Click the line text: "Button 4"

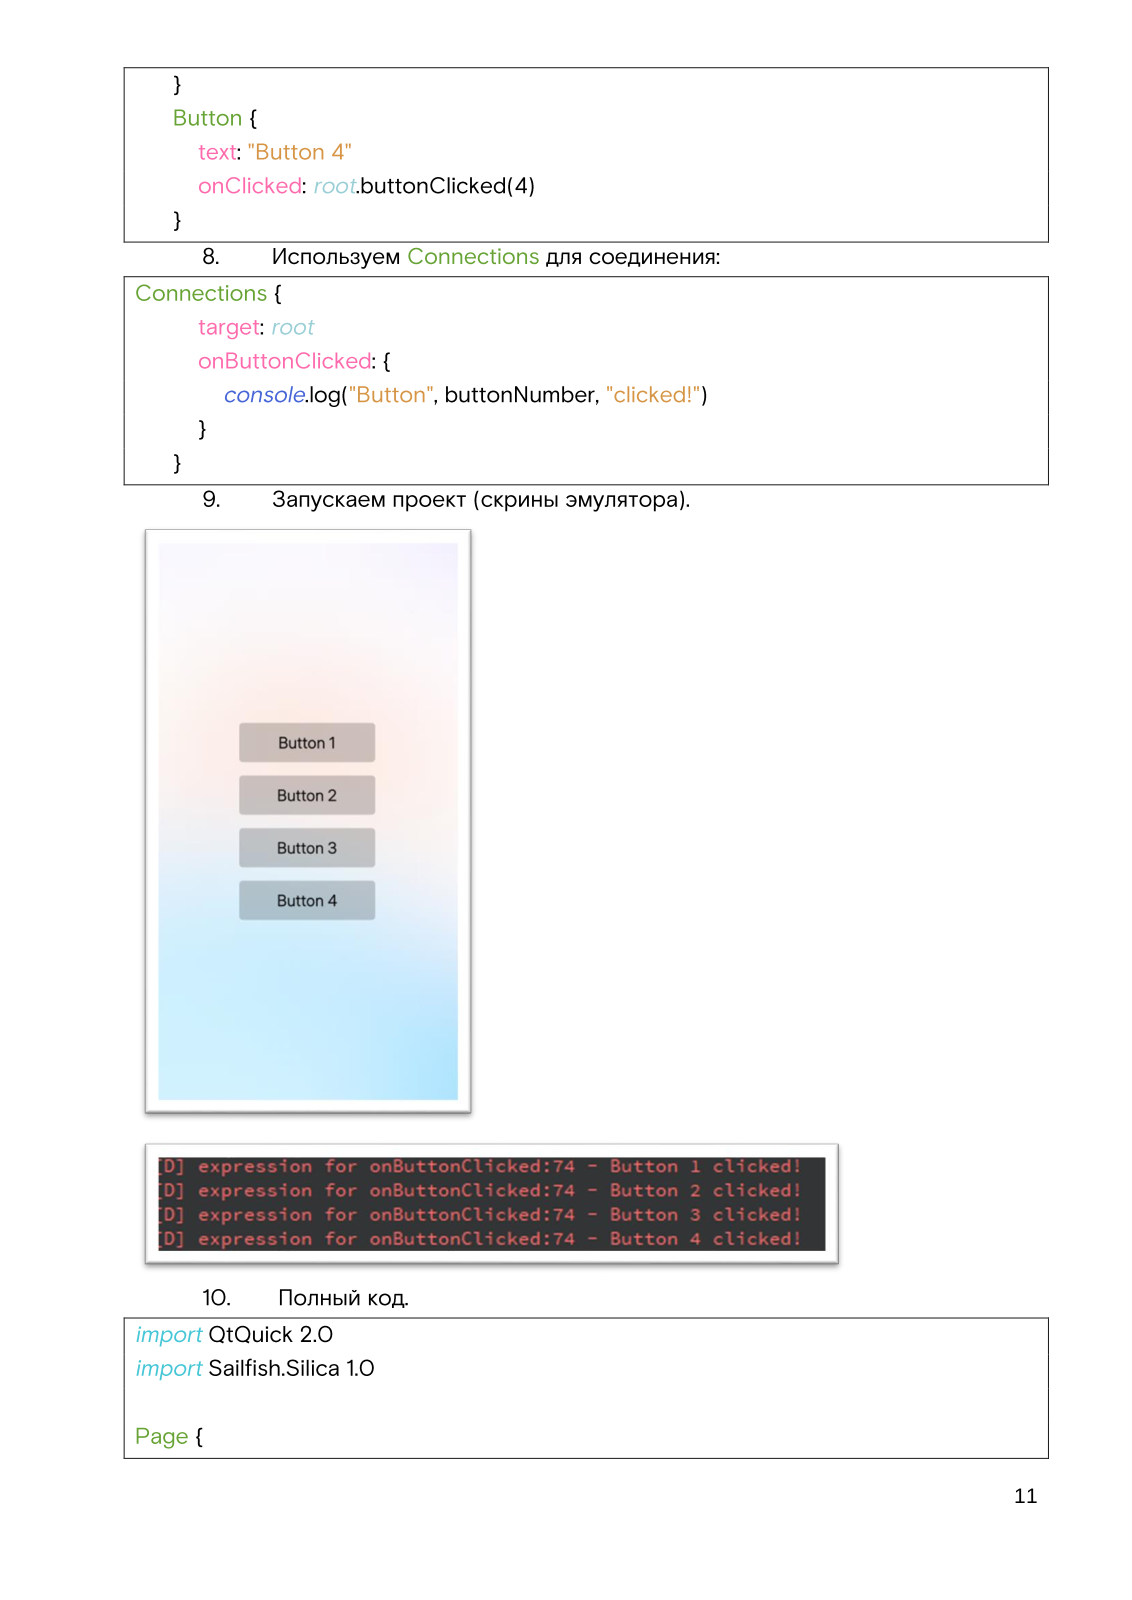tap(275, 152)
